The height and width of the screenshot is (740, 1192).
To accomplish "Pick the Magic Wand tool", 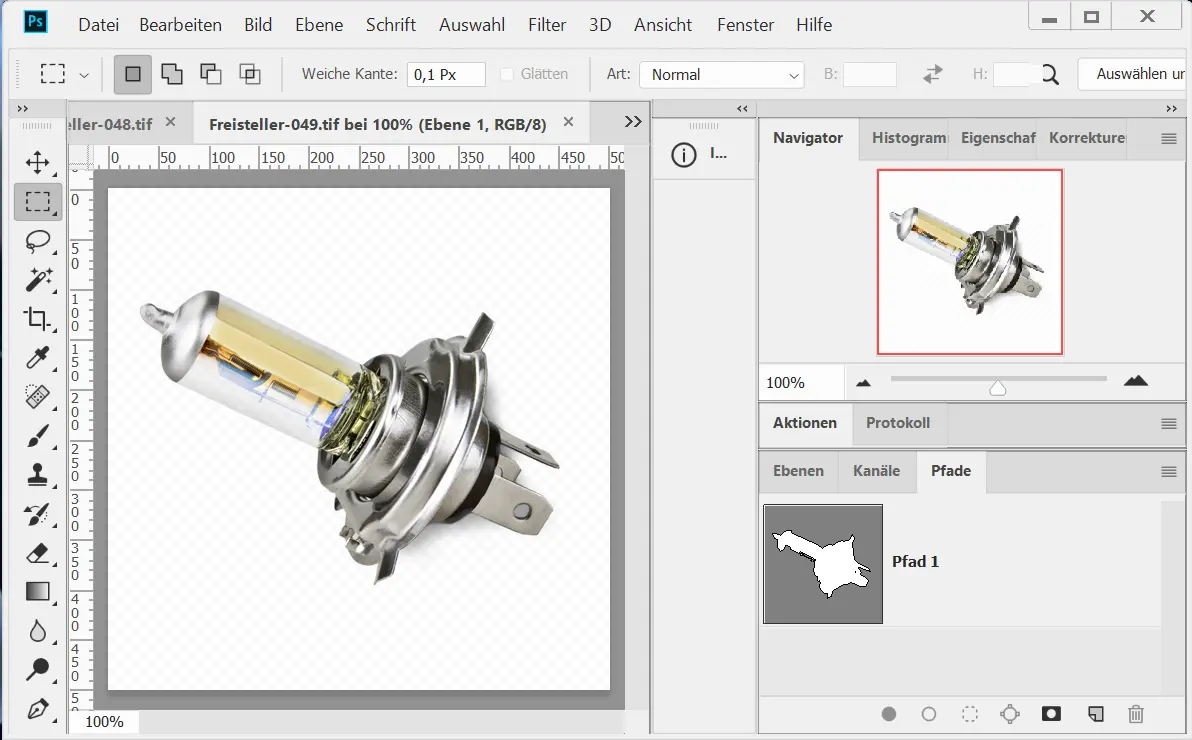I will coord(38,280).
